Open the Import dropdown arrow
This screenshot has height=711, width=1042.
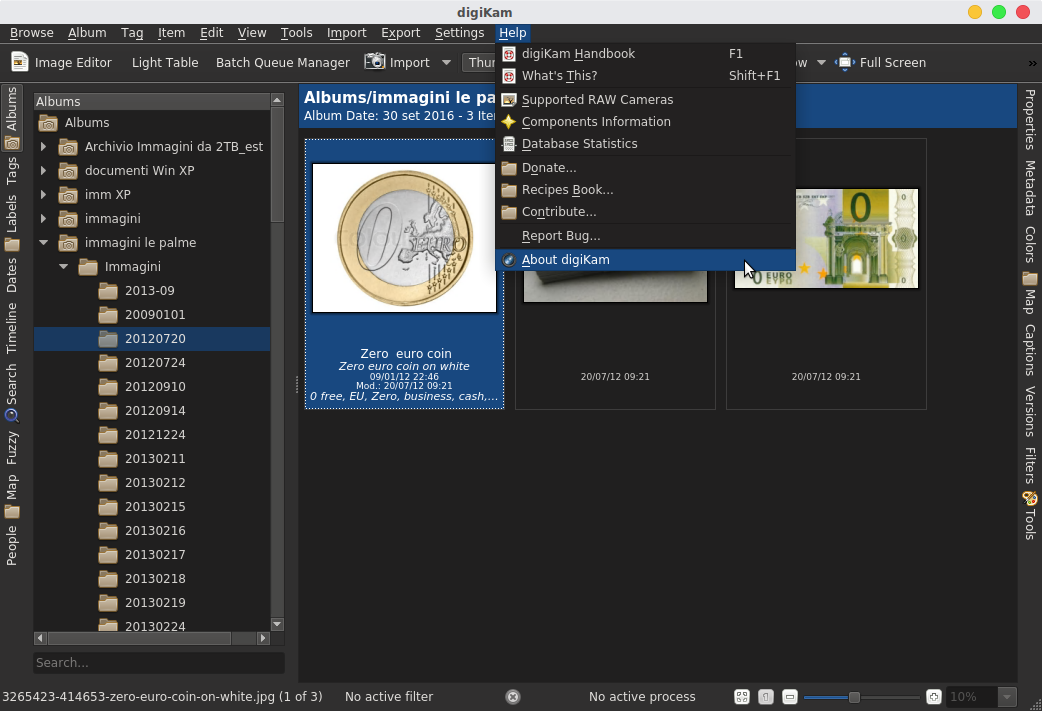tap(447, 62)
